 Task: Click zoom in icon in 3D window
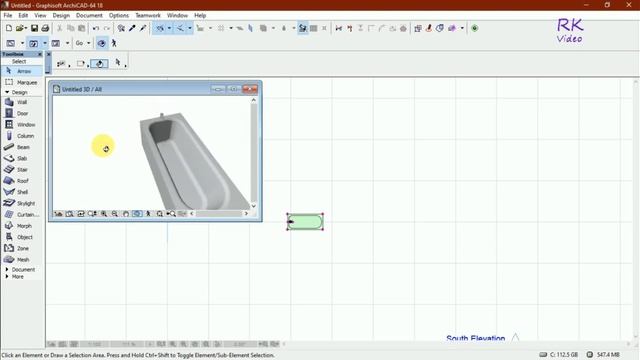click(x=104, y=214)
